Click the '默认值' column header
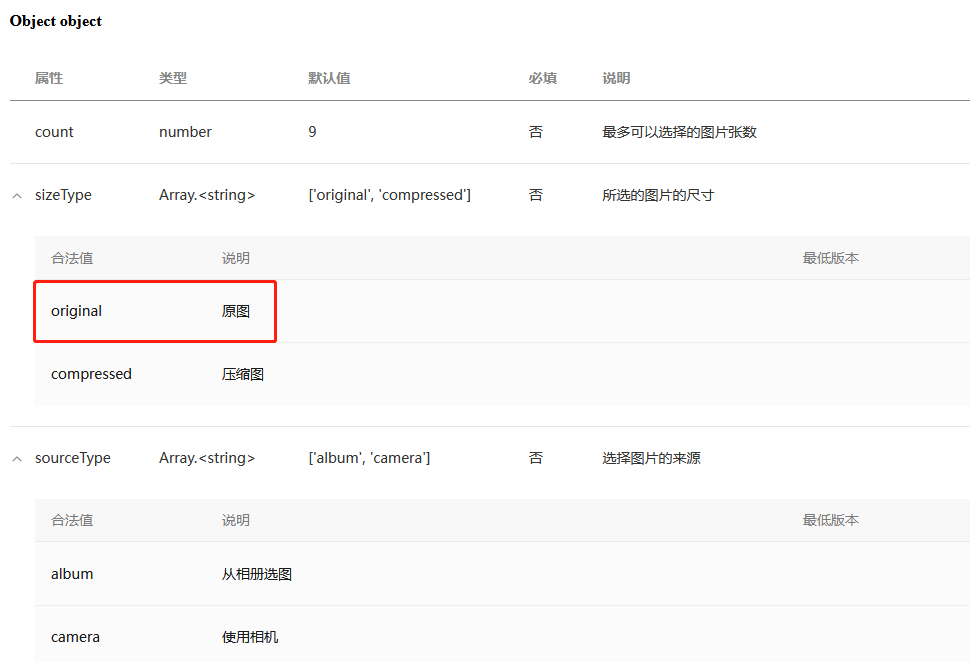979x662 pixels. click(x=329, y=78)
